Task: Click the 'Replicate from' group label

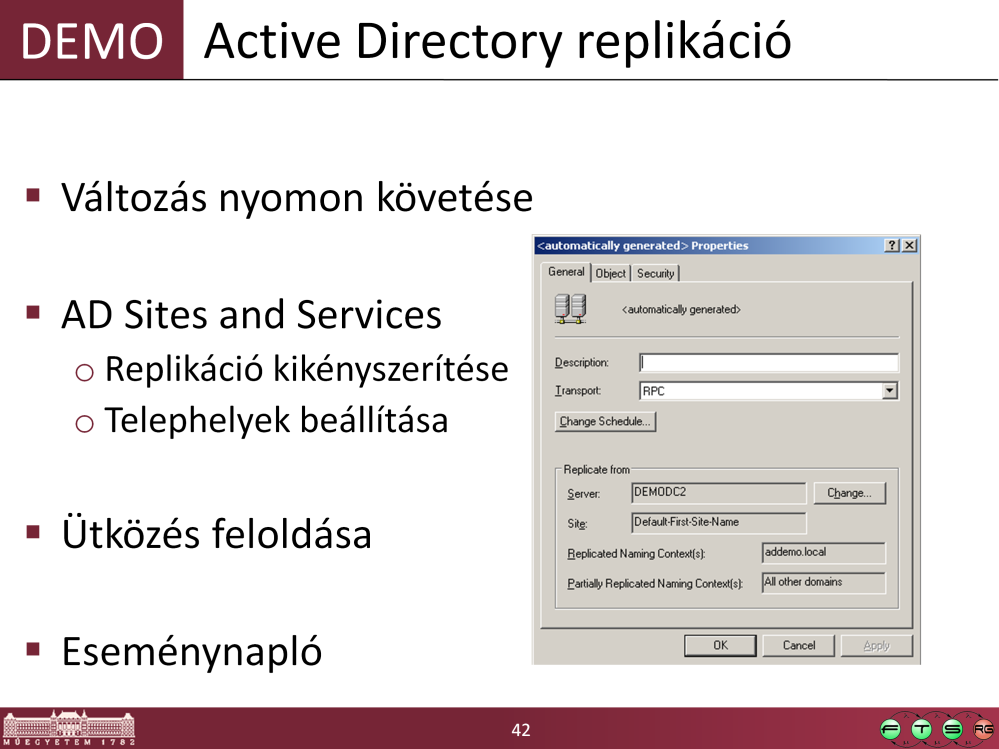Action: pyautogui.click(x=596, y=469)
